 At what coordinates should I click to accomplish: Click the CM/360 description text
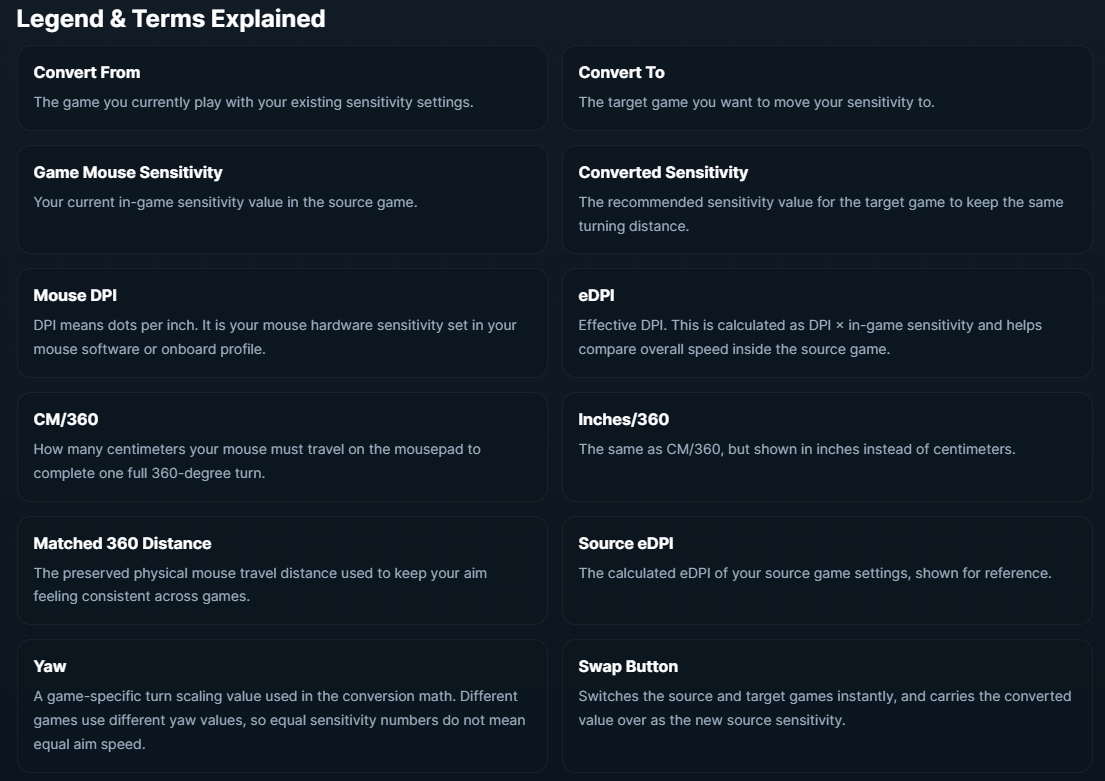[257, 461]
